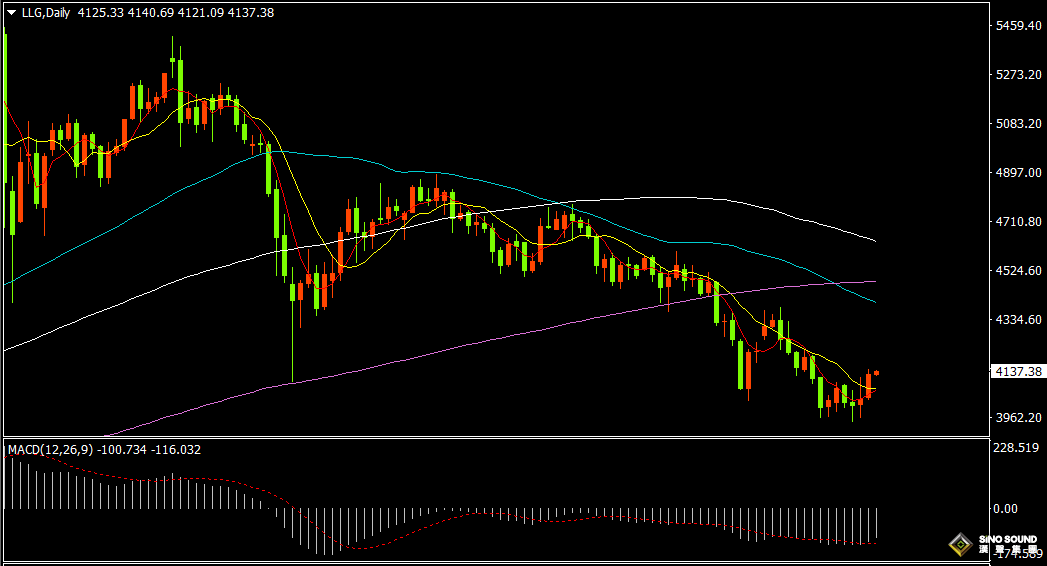Click the 5459.40 price axis label

1018,25
